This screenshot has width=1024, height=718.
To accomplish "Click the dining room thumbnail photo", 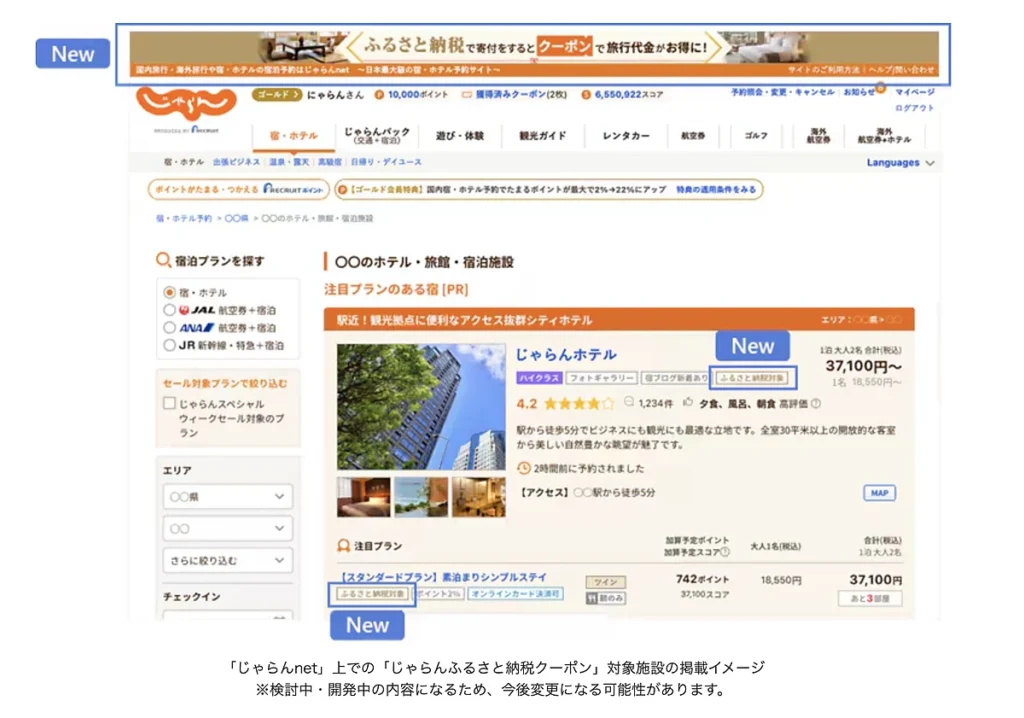I will [x=478, y=497].
